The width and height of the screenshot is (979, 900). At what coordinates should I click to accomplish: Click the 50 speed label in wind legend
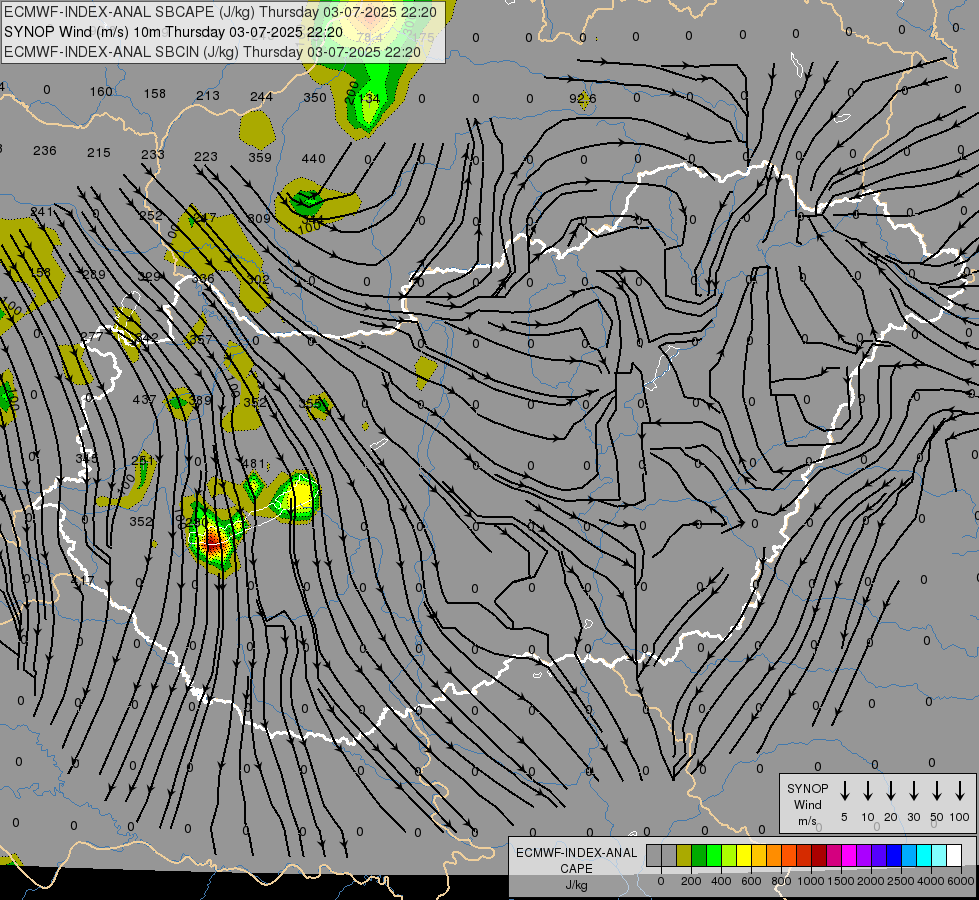coord(937,817)
